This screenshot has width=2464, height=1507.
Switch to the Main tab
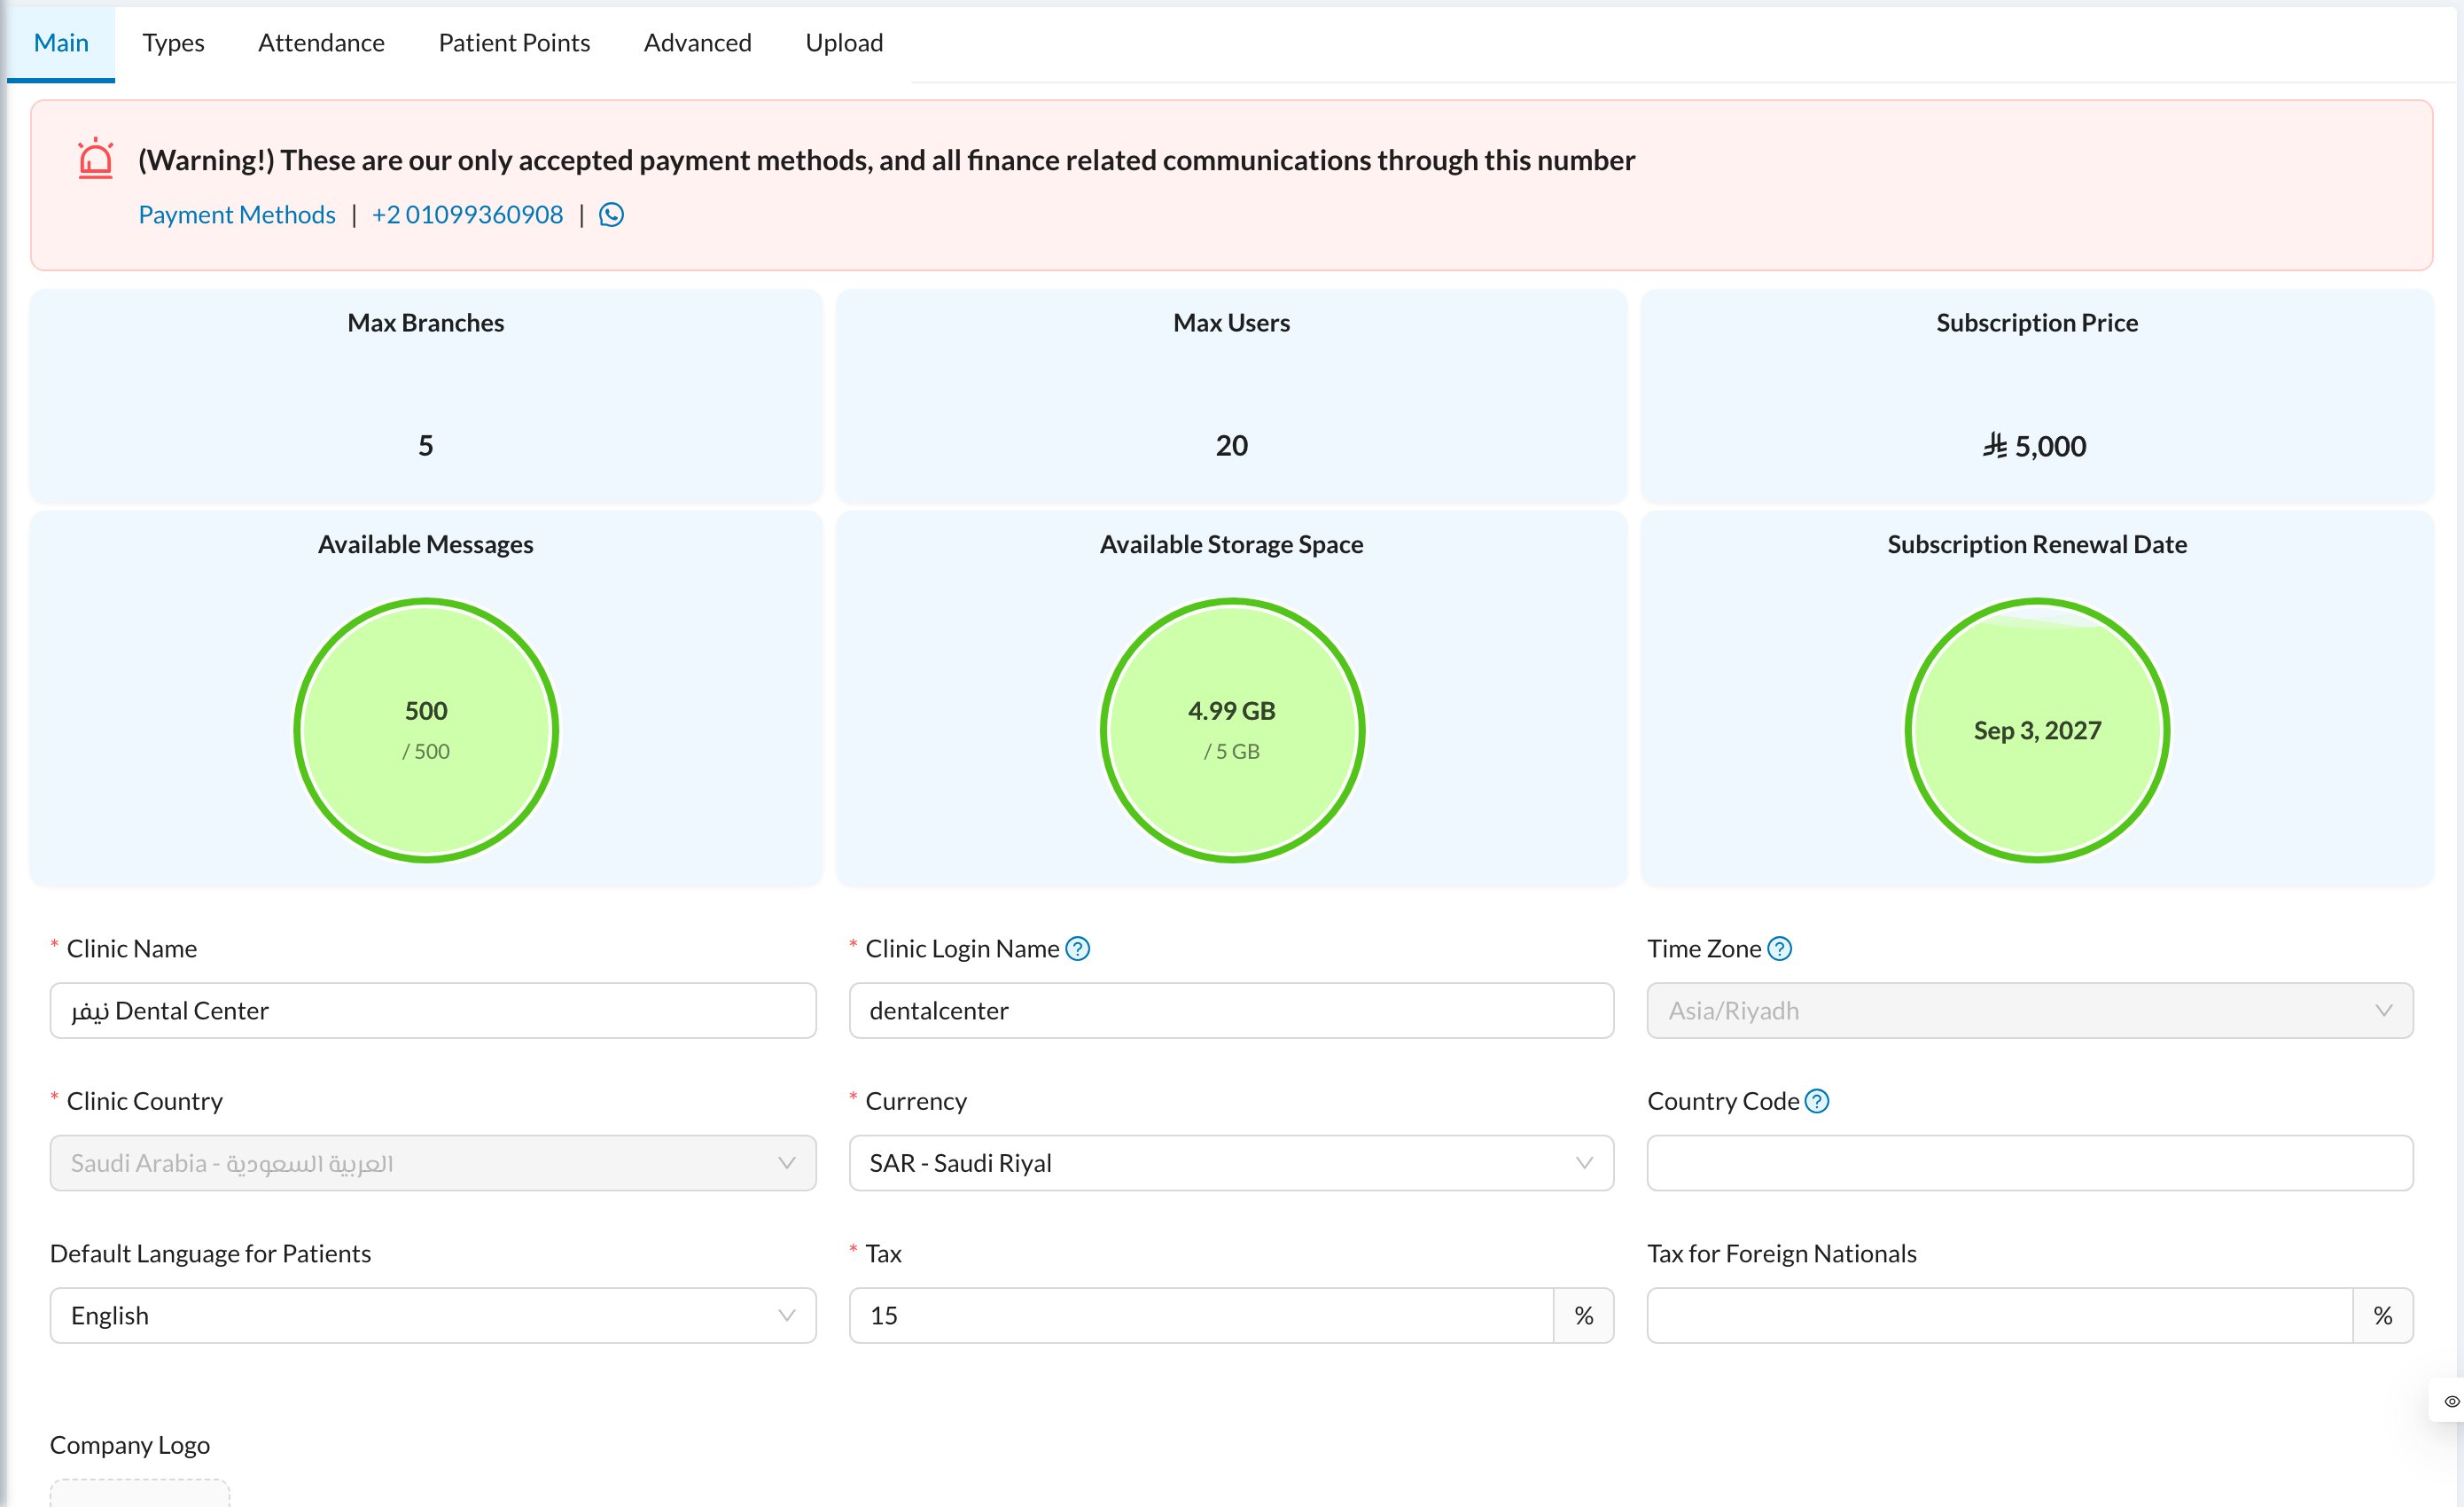[x=61, y=43]
